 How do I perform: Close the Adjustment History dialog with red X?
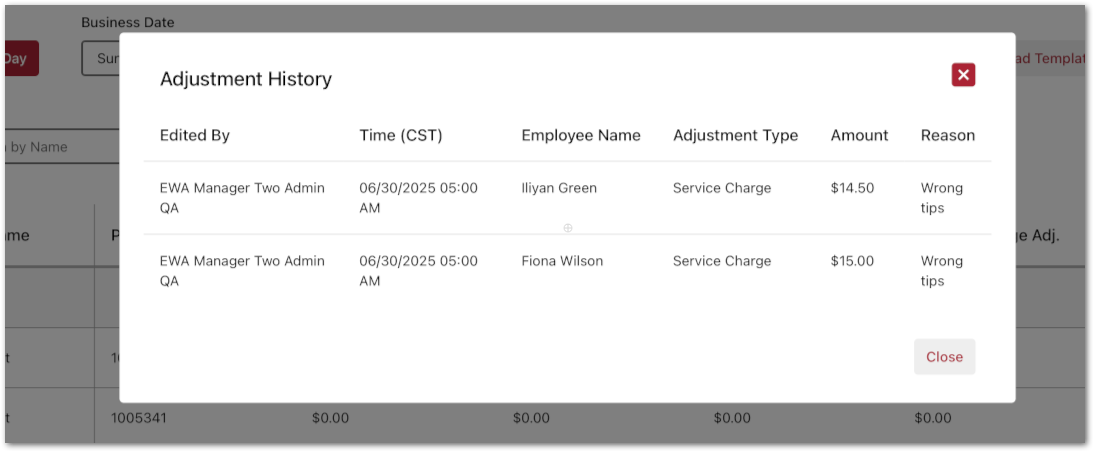[963, 75]
